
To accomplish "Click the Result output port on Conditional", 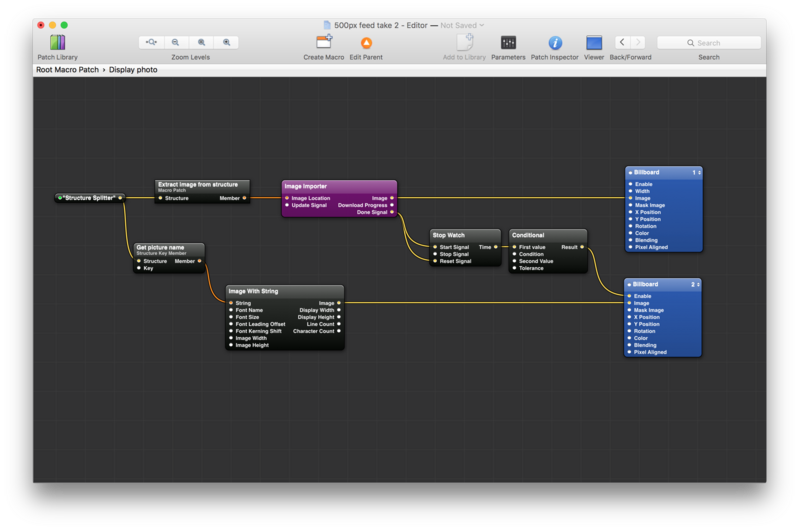I will coord(582,247).
